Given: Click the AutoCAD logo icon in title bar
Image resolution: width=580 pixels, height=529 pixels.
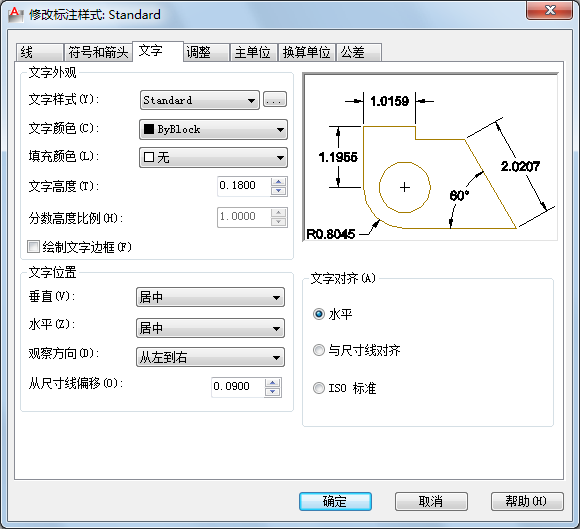Looking at the screenshot, I should (x=15, y=15).
